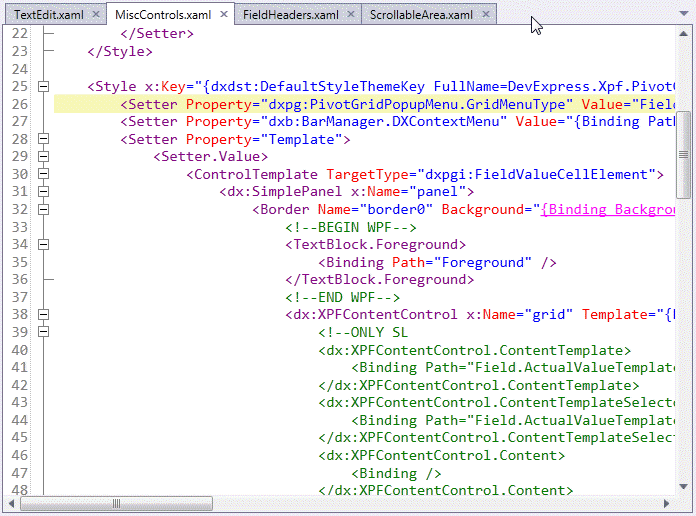This screenshot has width=696, height=516.
Task: Close the MiscControls.xaml tab
Action: click(224, 14)
